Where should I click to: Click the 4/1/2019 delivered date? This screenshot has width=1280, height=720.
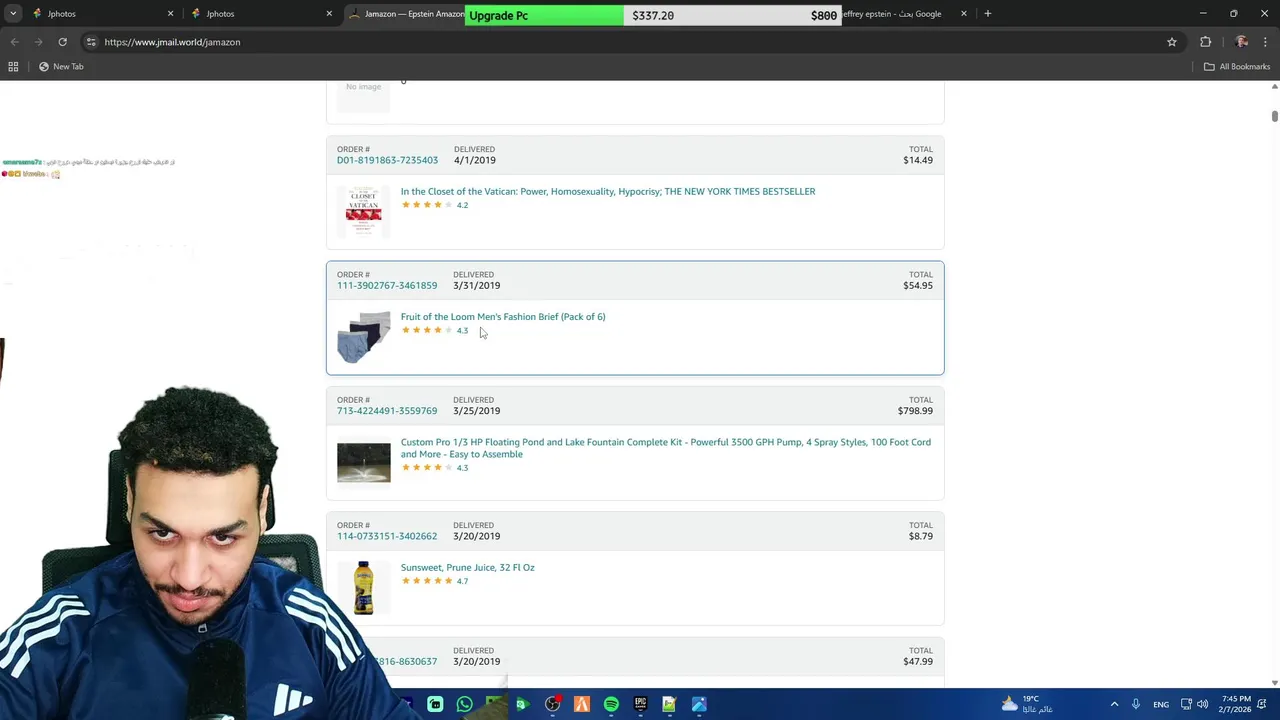pyautogui.click(x=474, y=160)
